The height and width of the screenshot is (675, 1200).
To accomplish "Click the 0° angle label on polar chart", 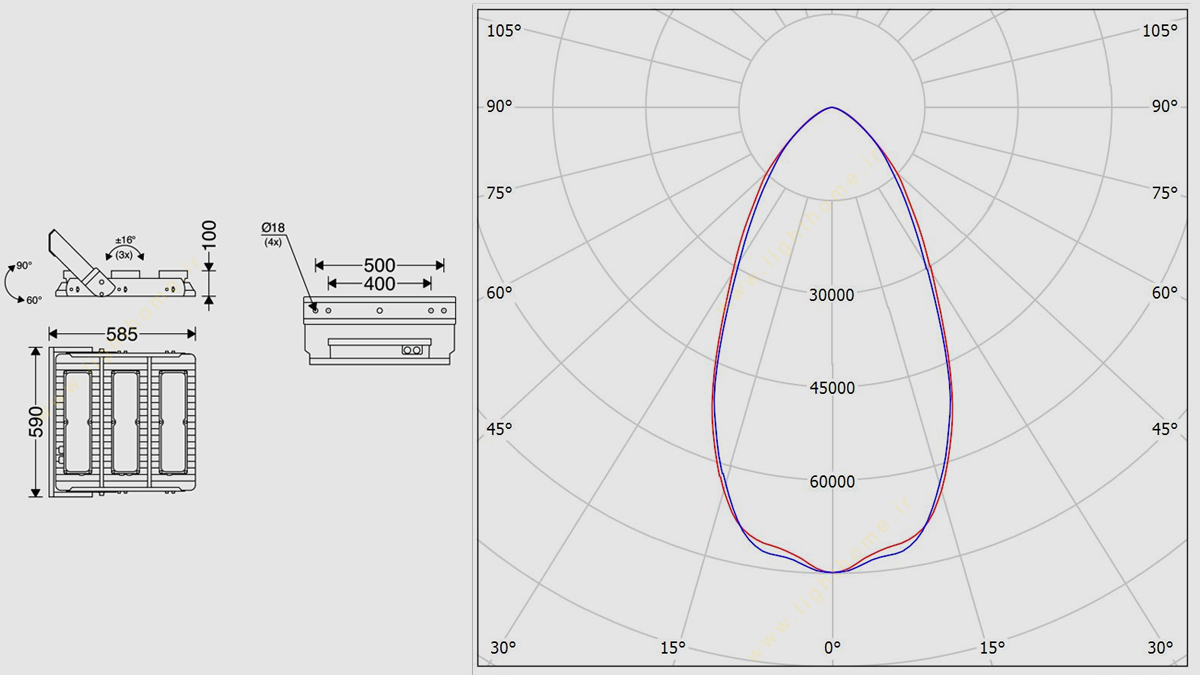I will [x=832, y=648].
